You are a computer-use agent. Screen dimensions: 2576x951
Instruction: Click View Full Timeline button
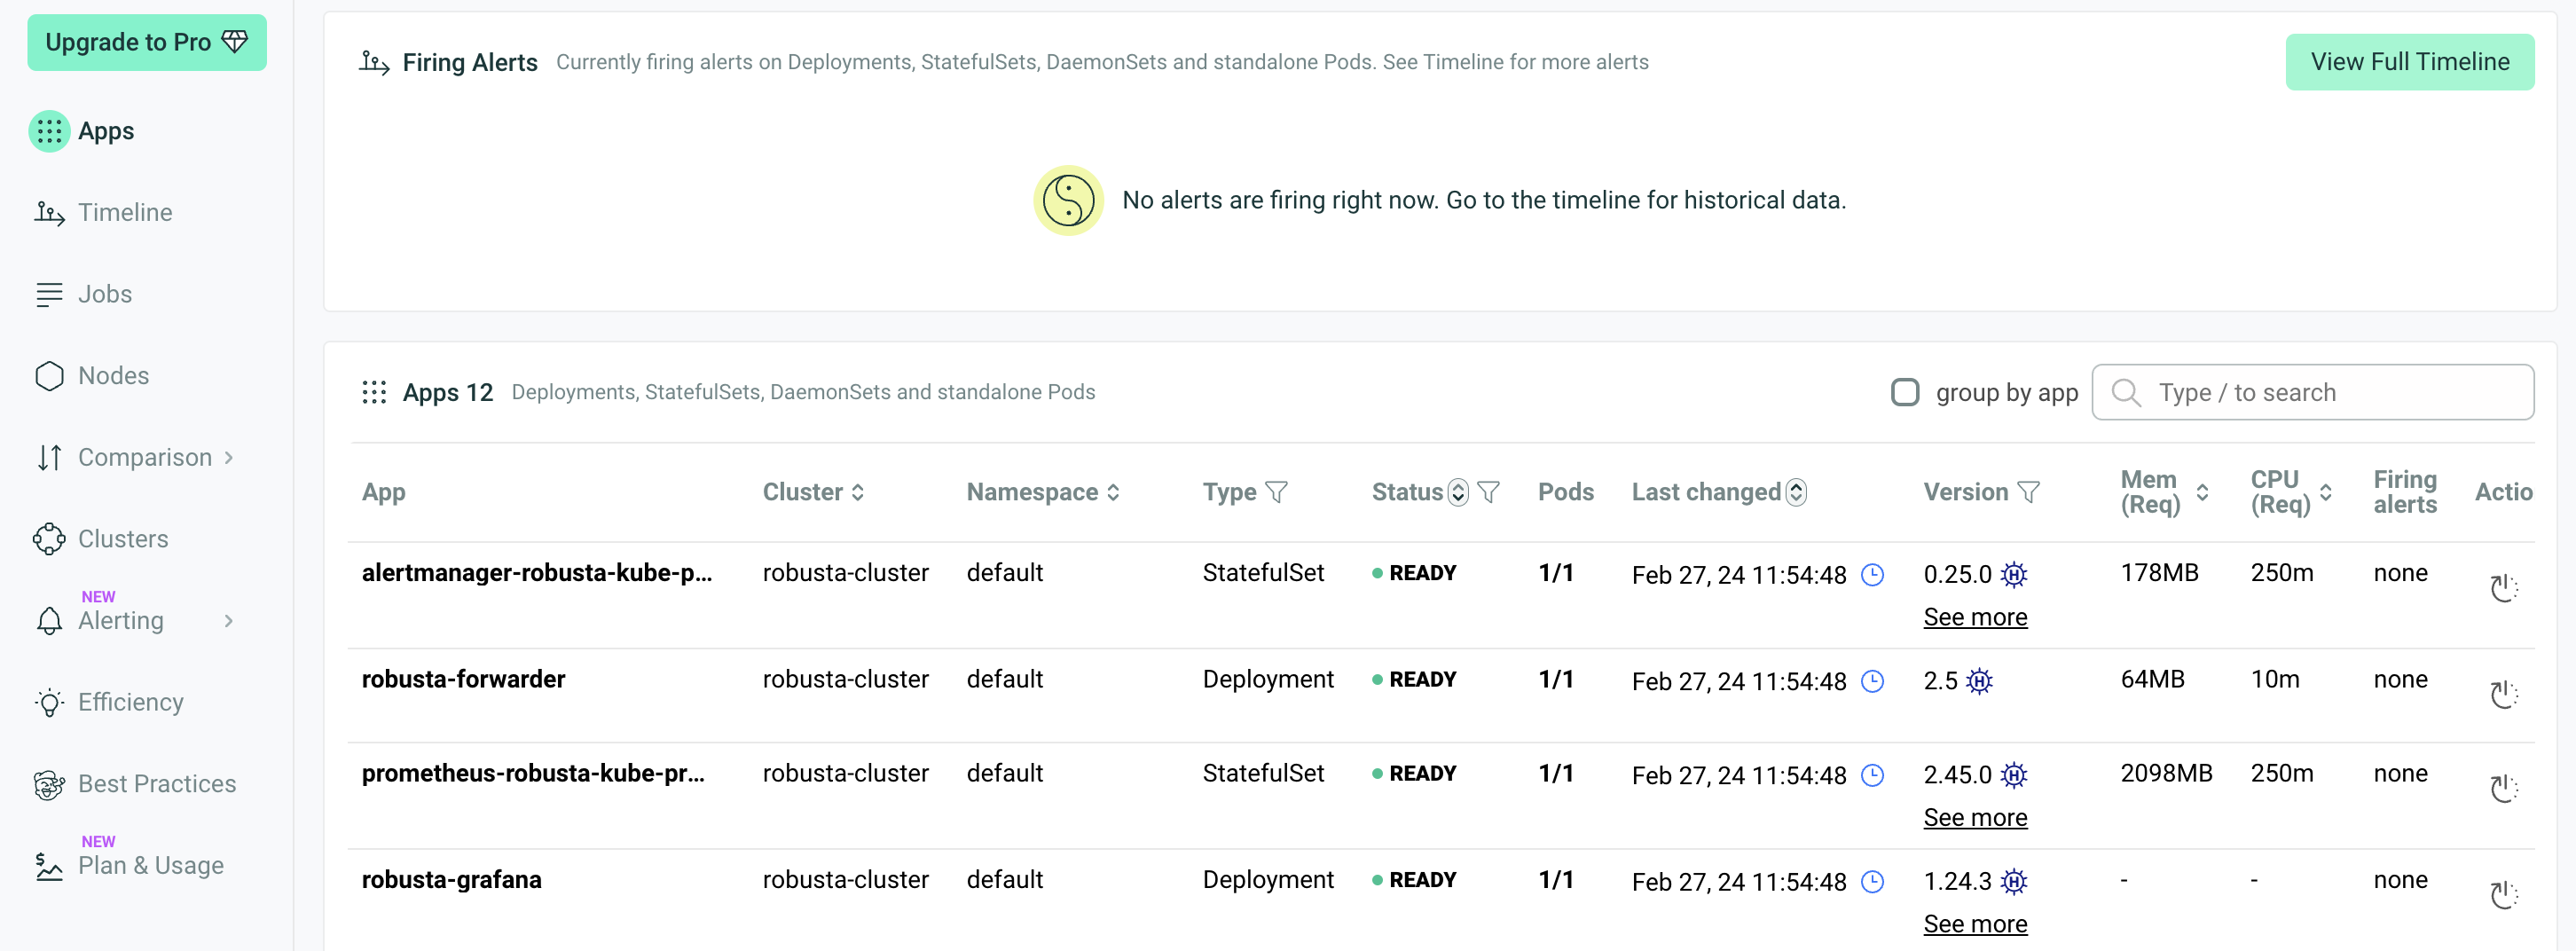[x=2409, y=62]
